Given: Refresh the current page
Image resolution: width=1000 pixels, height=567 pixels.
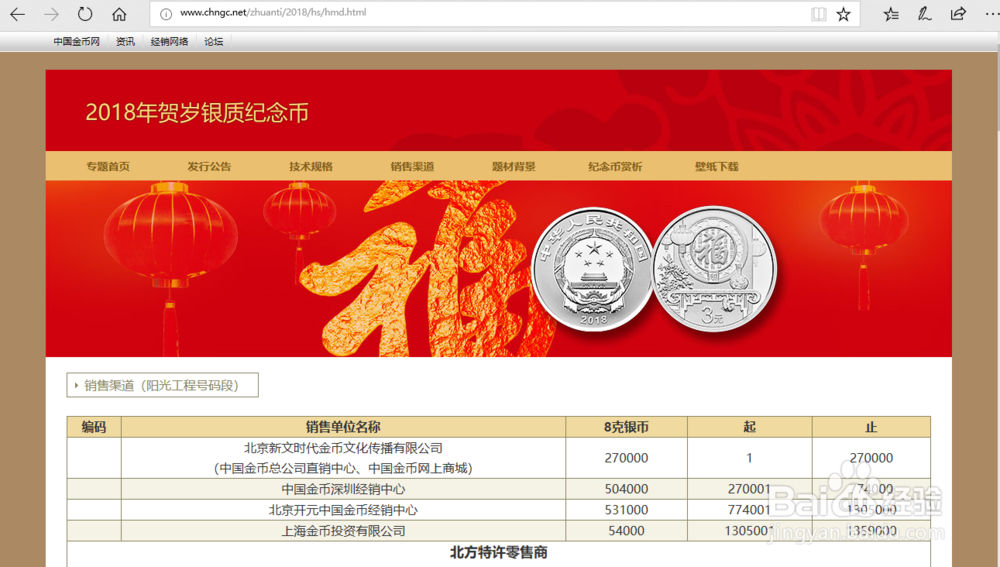Looking at the screenshot, I should coord(85,14).
